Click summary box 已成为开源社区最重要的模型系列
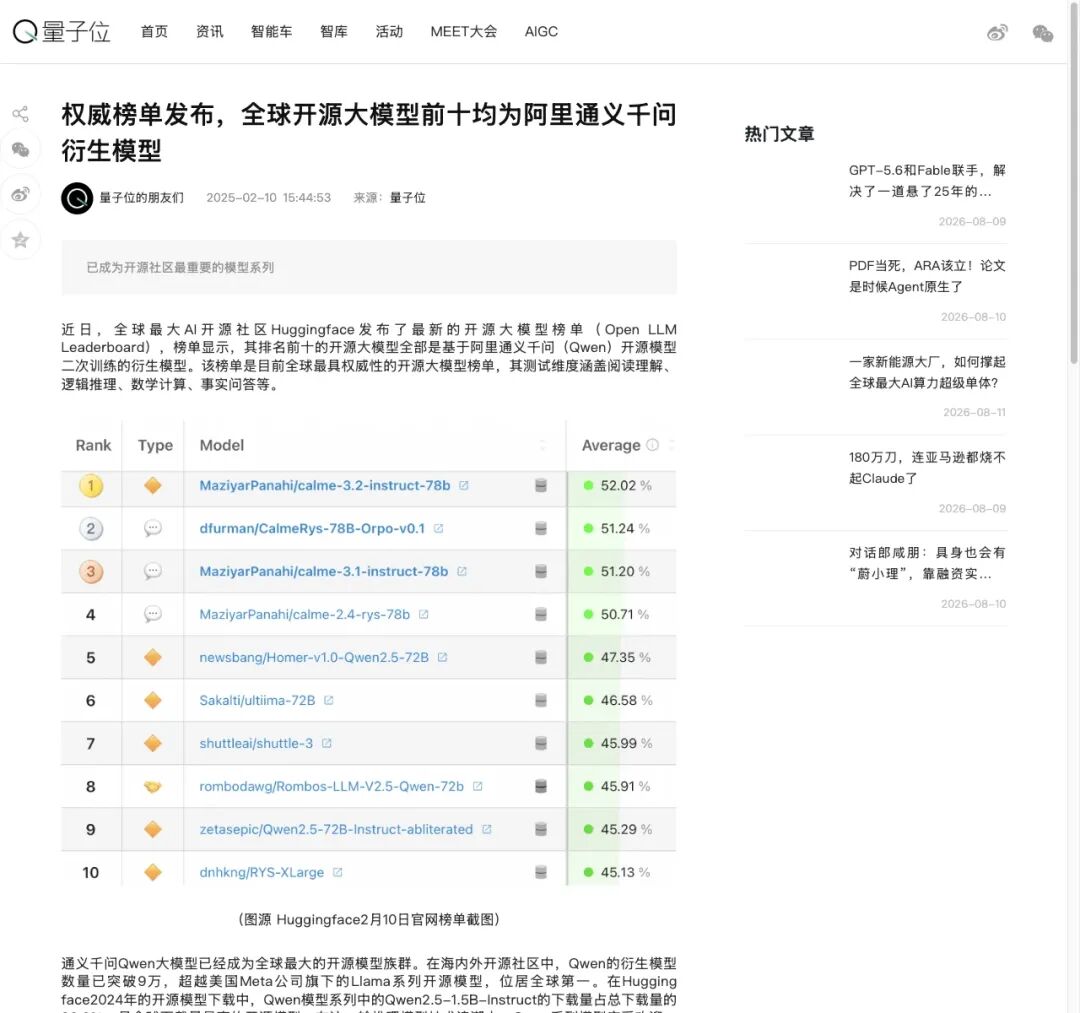 (x=368, y=267)
